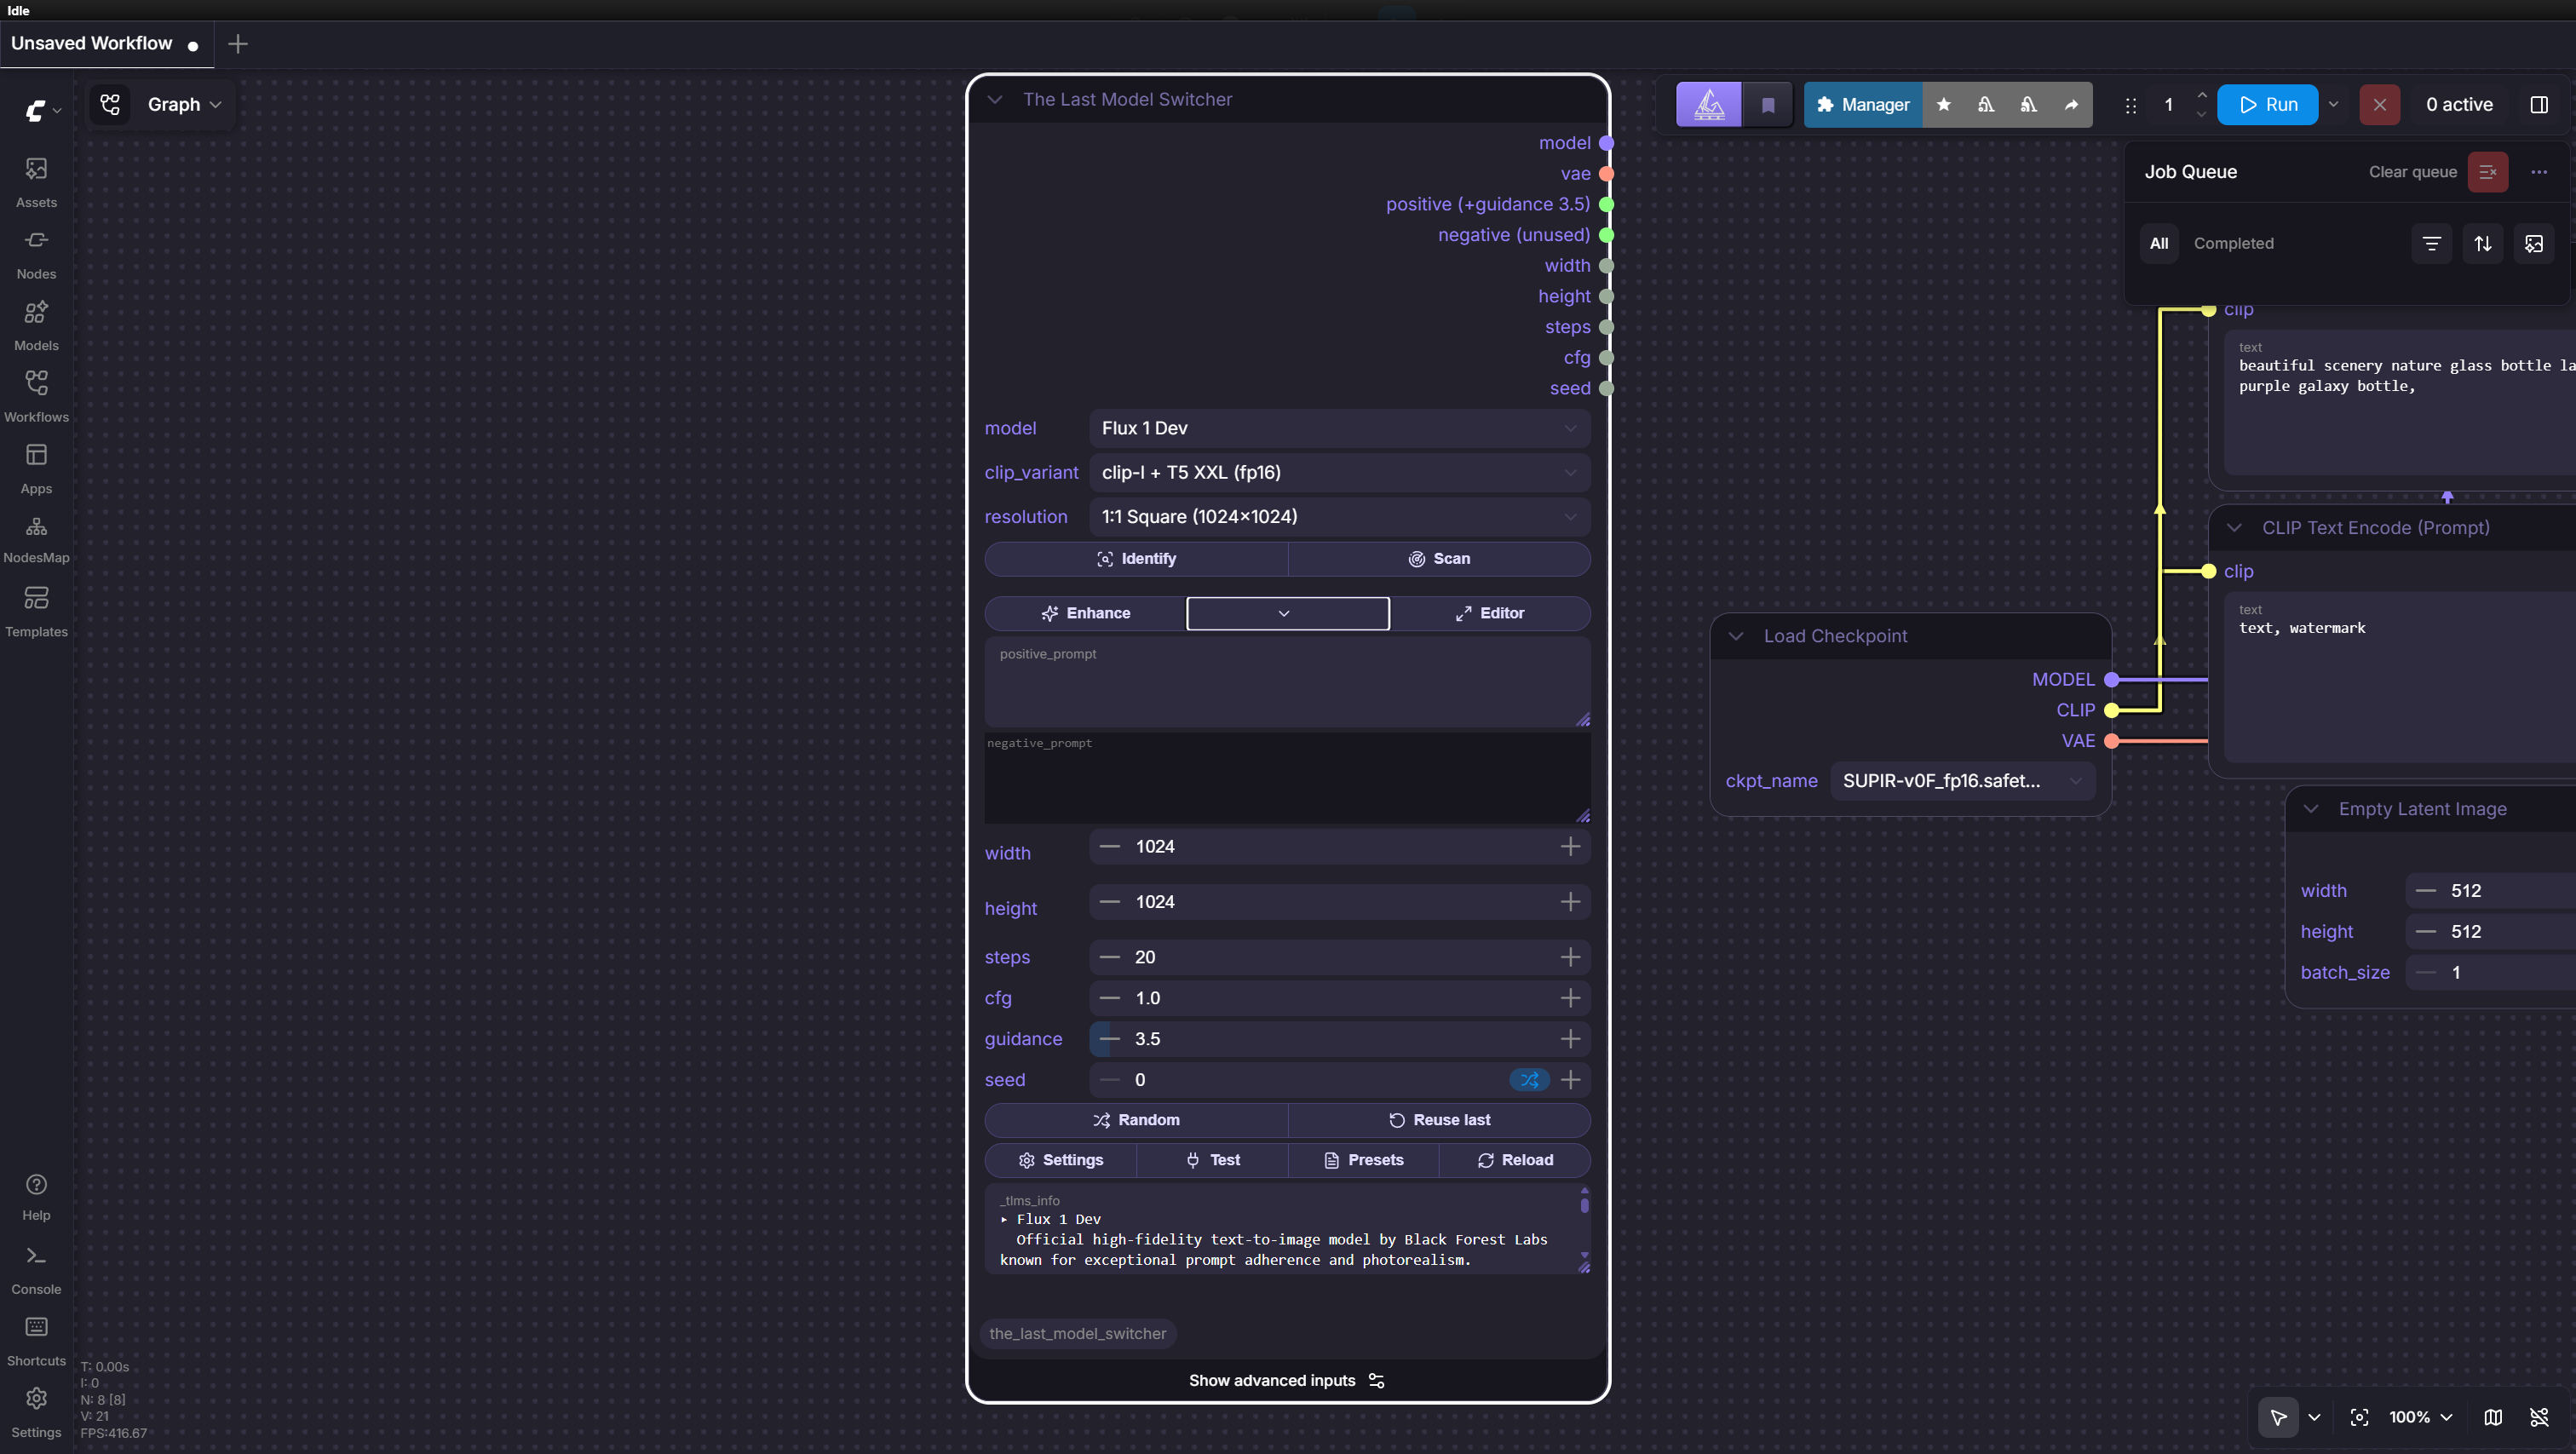This screenshot has width=2576, height=1454.
Task: Open the 100% zoom level dropdown
Action: (2420, 1417)
